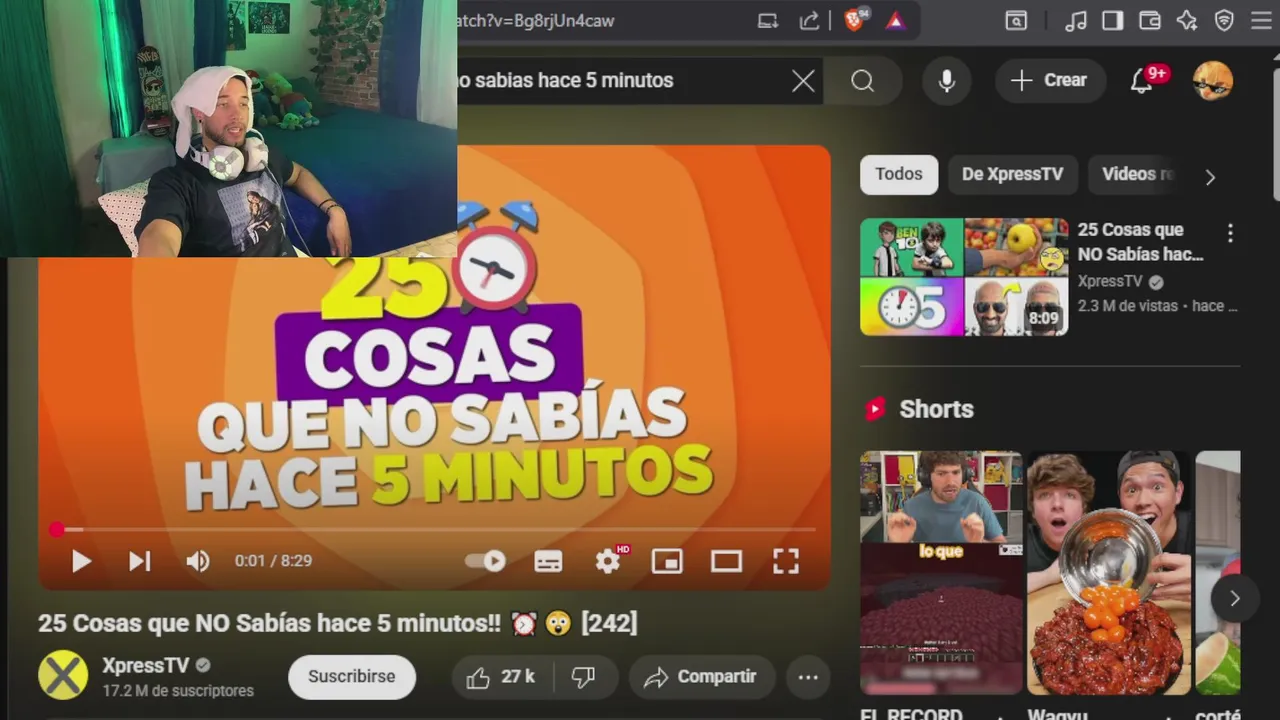Open the first Shorts thumbnail 'lo que'
Viewport: 1280px width, 720px height.
941,572
